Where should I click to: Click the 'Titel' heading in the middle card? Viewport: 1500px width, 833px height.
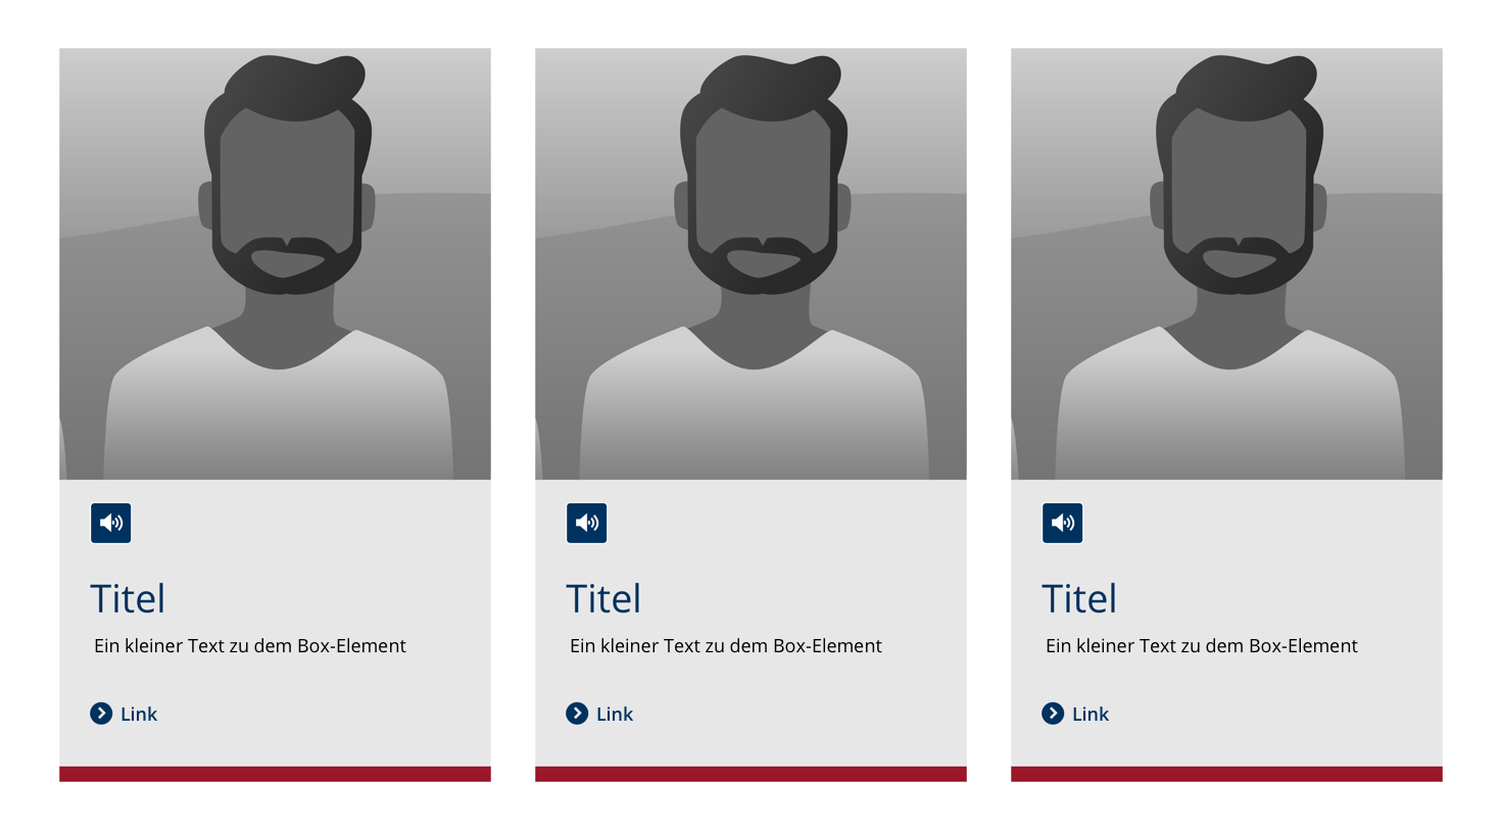[x=604, y=599]
